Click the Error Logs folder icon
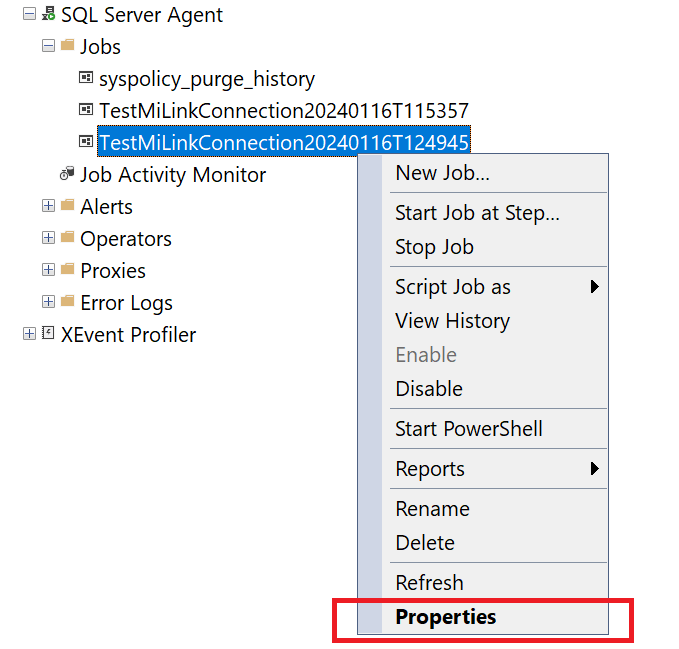 pos(68,301)
